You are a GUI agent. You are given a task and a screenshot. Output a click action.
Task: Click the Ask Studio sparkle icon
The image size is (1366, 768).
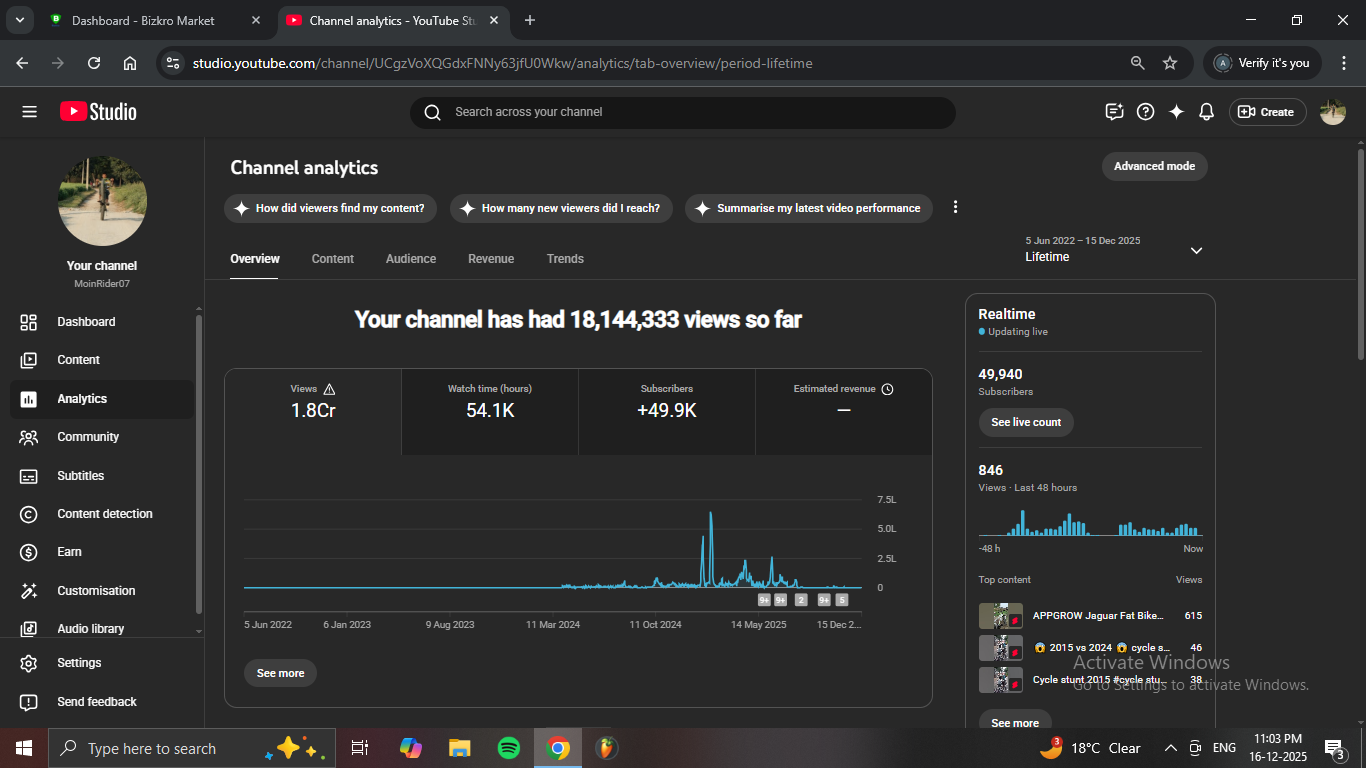1176,112
